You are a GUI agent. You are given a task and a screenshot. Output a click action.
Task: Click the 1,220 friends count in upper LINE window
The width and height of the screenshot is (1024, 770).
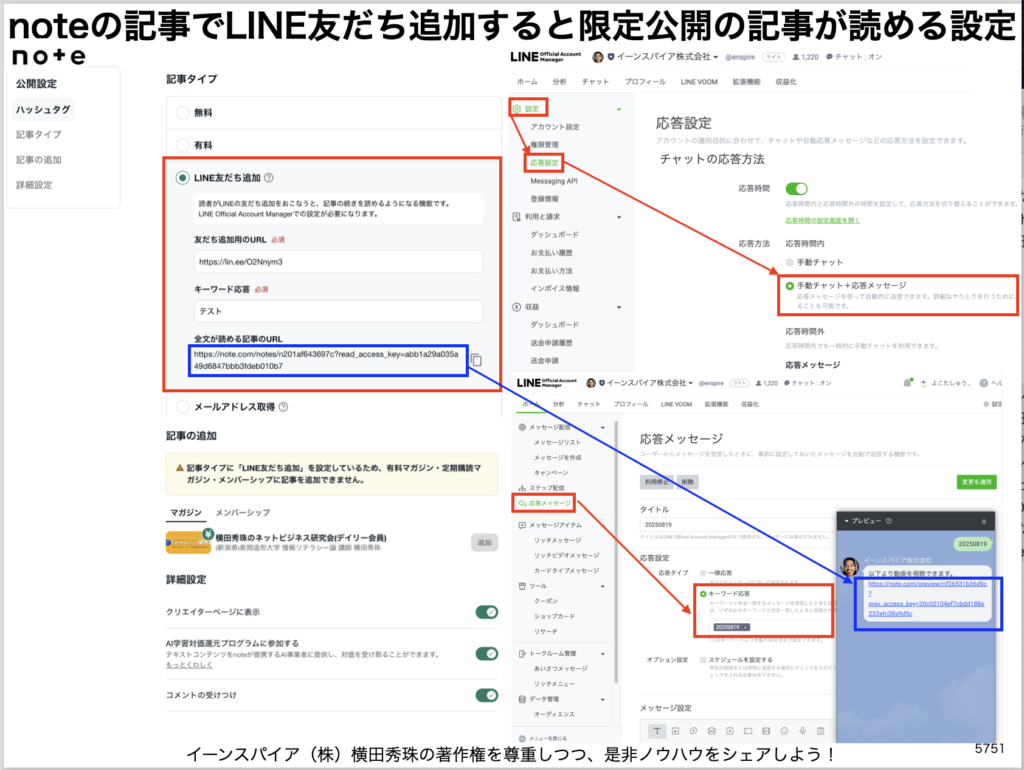point(805,57)
